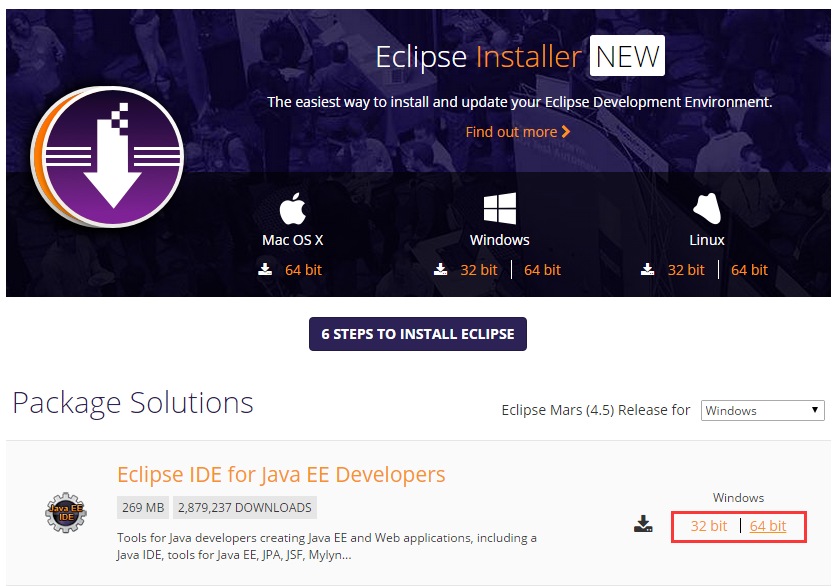Open Eclipse IDE for Java EE Developers title
The width and height of the screenshot is (836, 586).
281,475
